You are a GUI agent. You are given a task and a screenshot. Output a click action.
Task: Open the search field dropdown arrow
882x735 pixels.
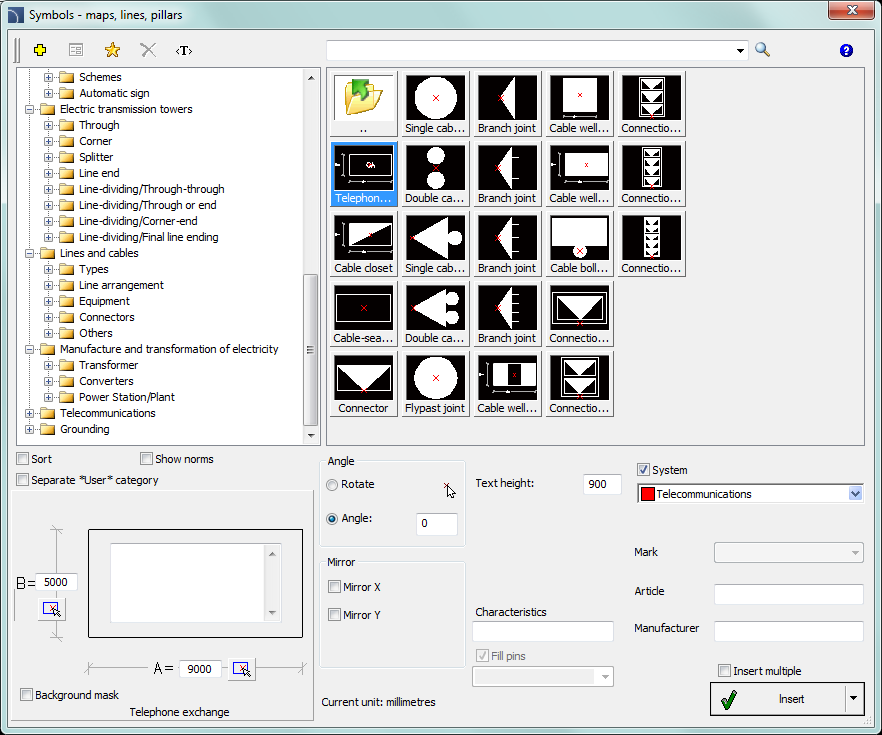click(741, 50)
